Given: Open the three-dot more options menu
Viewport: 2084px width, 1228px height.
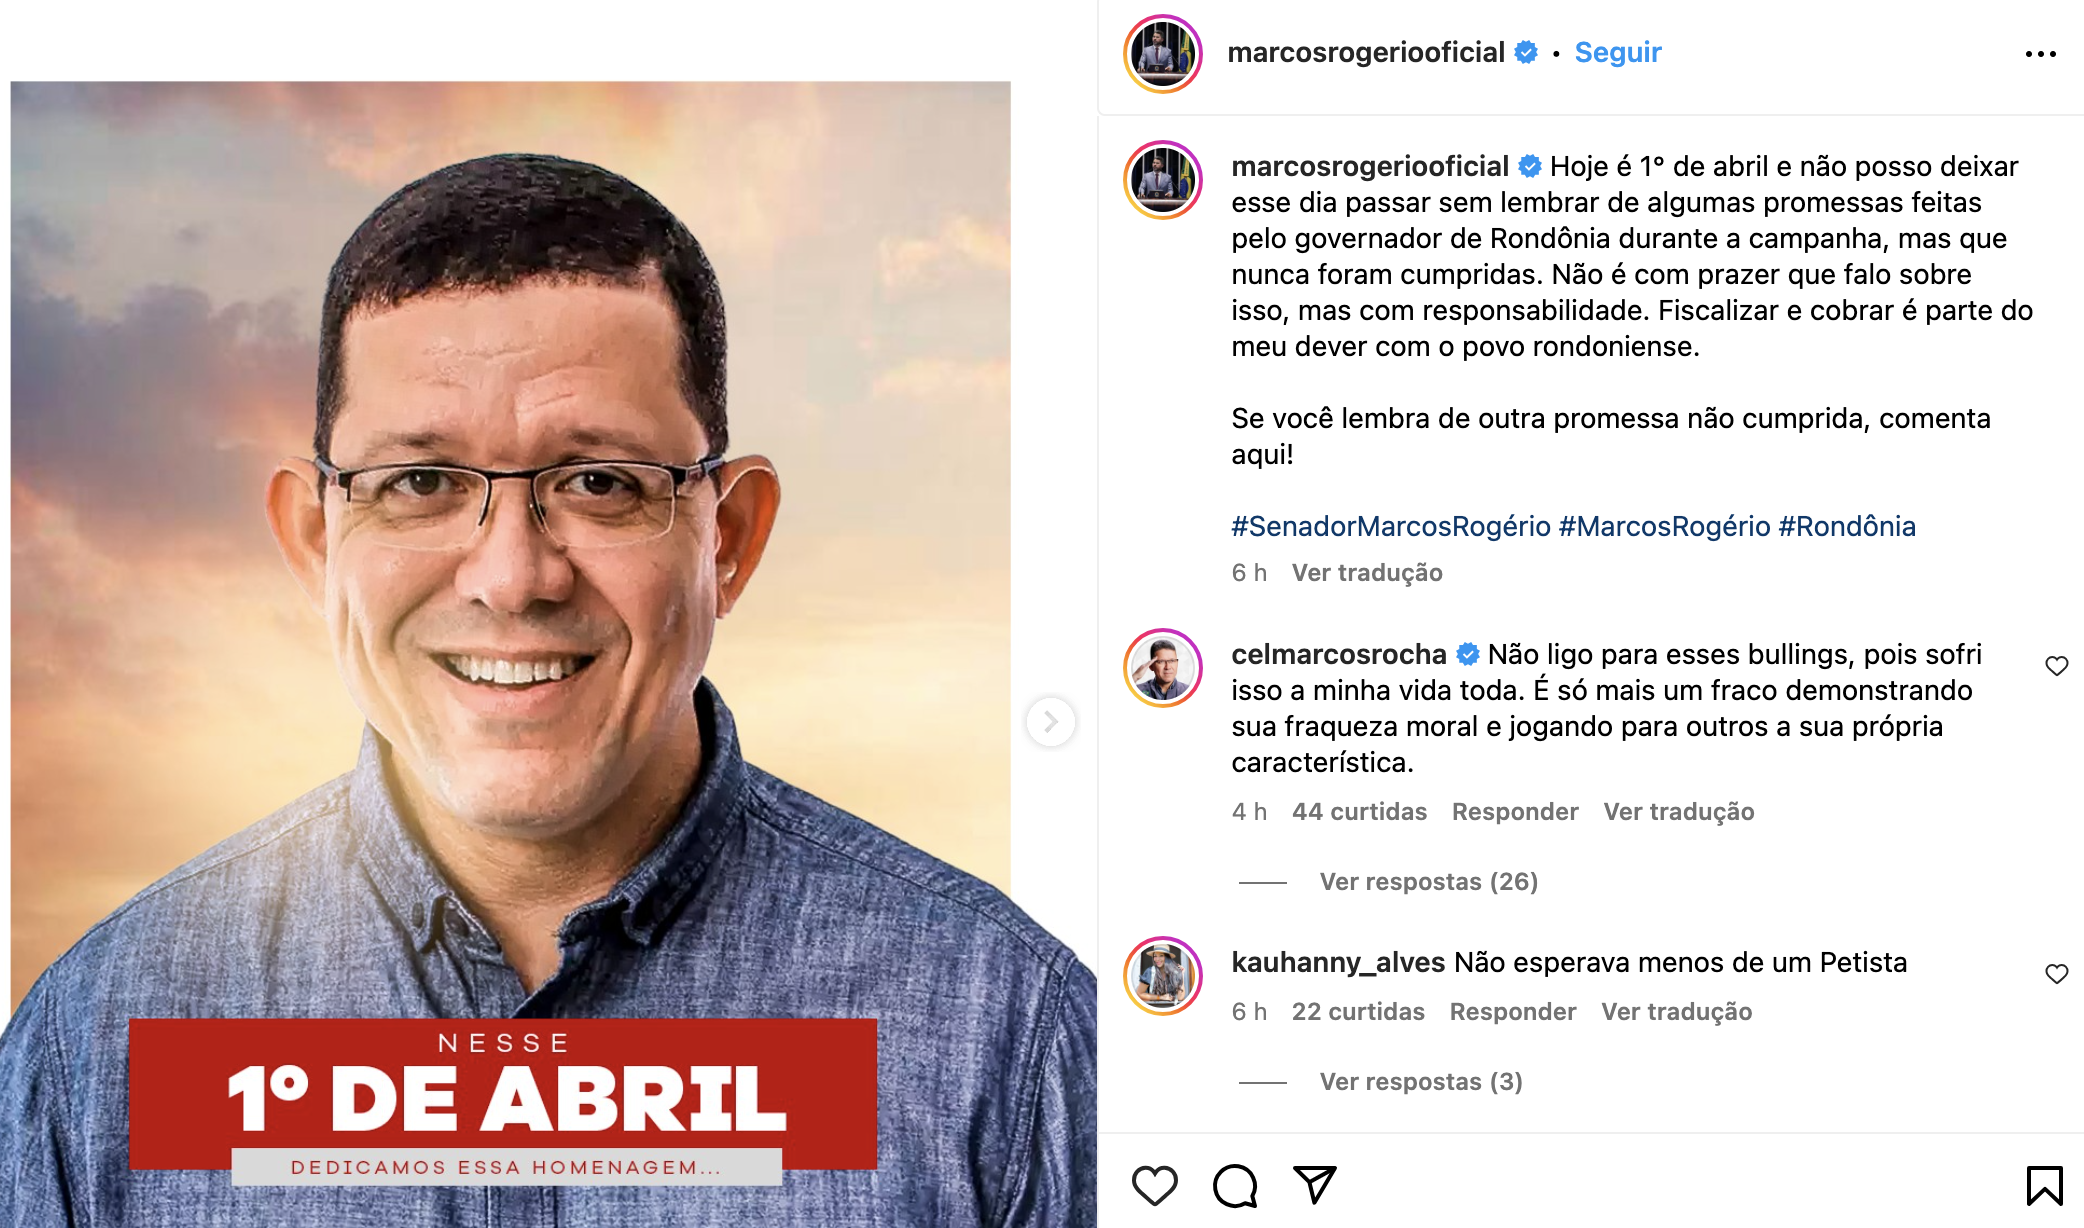Looking at the screenshot, I should (2040, 54).
